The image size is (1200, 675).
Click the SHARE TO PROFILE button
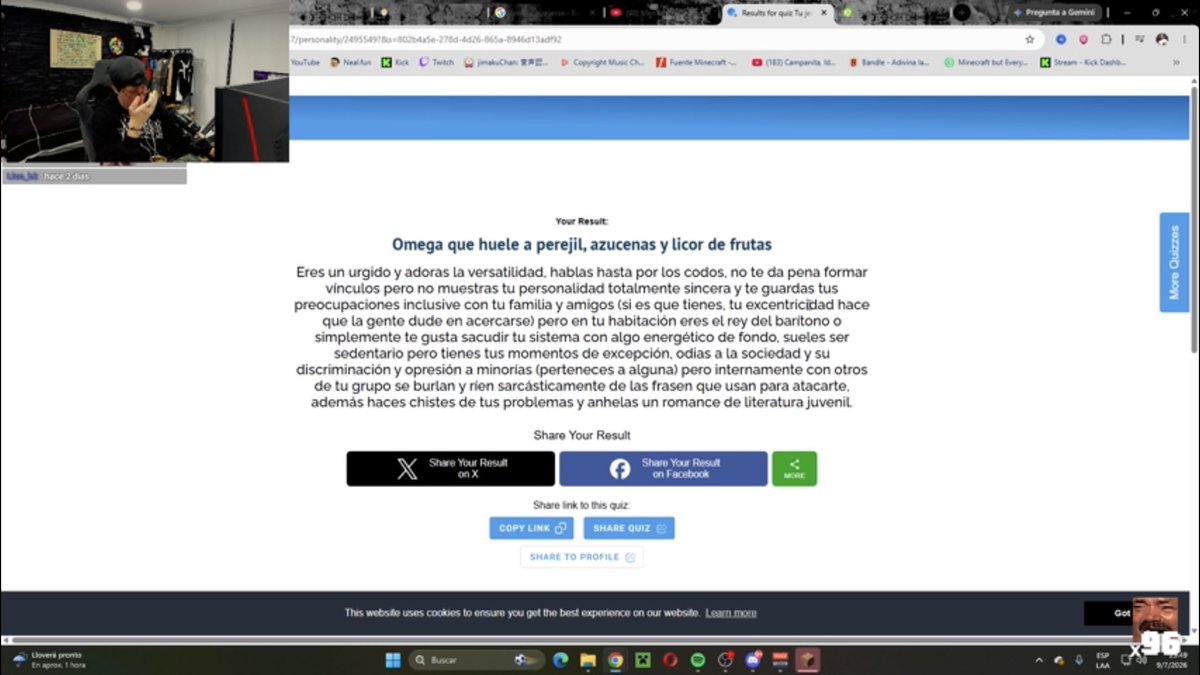coord(582,557)
